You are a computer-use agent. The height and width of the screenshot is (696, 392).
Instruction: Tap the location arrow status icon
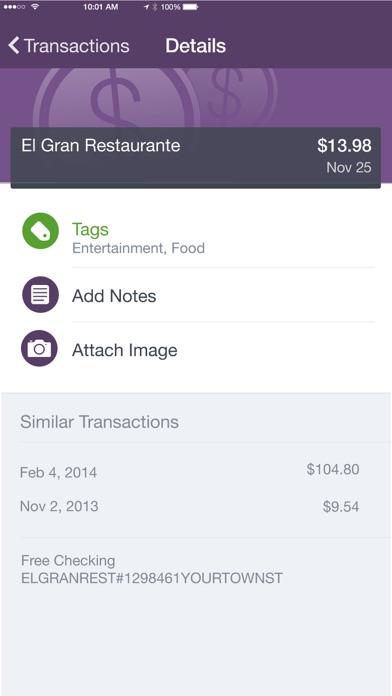point(146,7)
